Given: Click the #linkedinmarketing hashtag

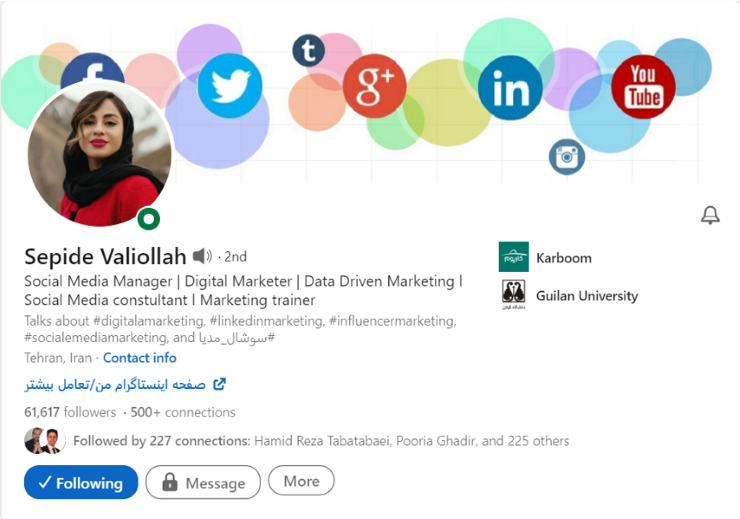Looking at the screenshot, I should pos(267,321).
